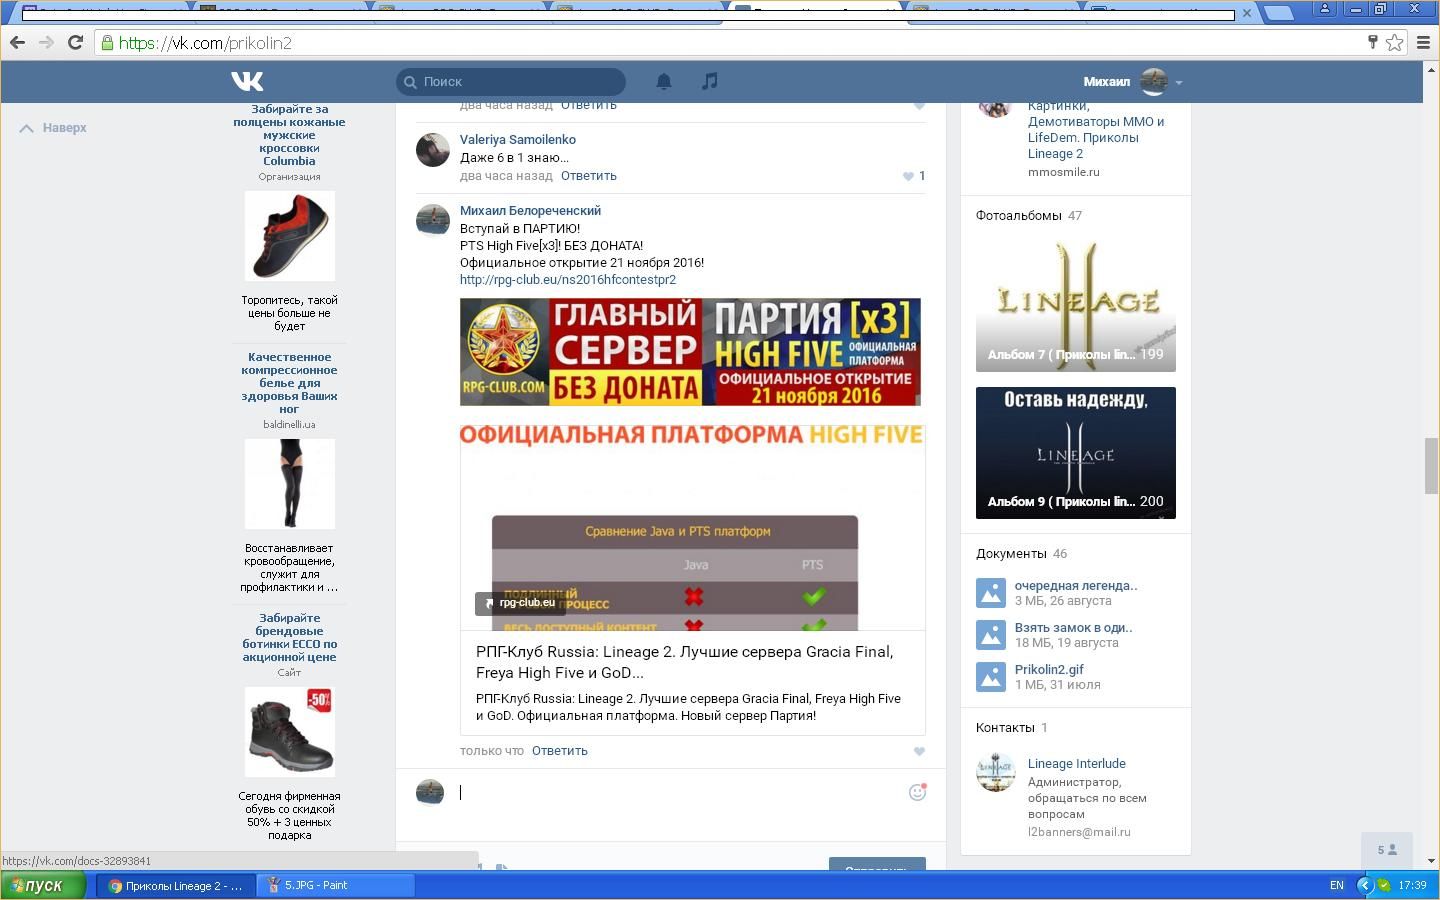
Task: Click the browser address bar URL
Action: (205, 43)
